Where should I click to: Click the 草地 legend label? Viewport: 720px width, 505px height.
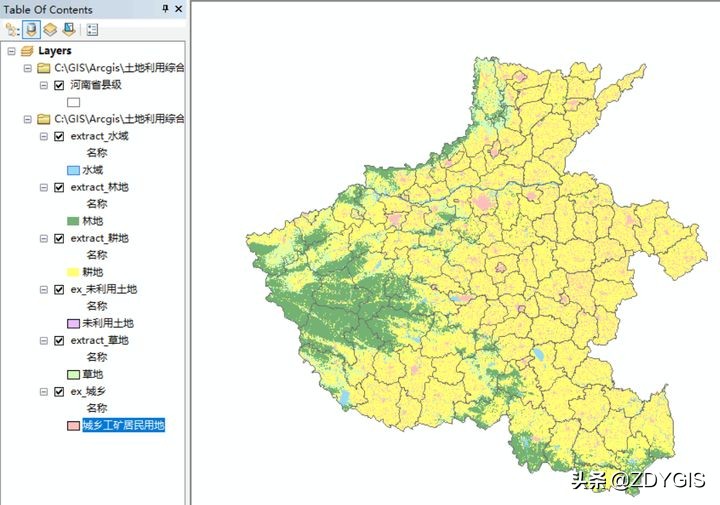(93, 375)
